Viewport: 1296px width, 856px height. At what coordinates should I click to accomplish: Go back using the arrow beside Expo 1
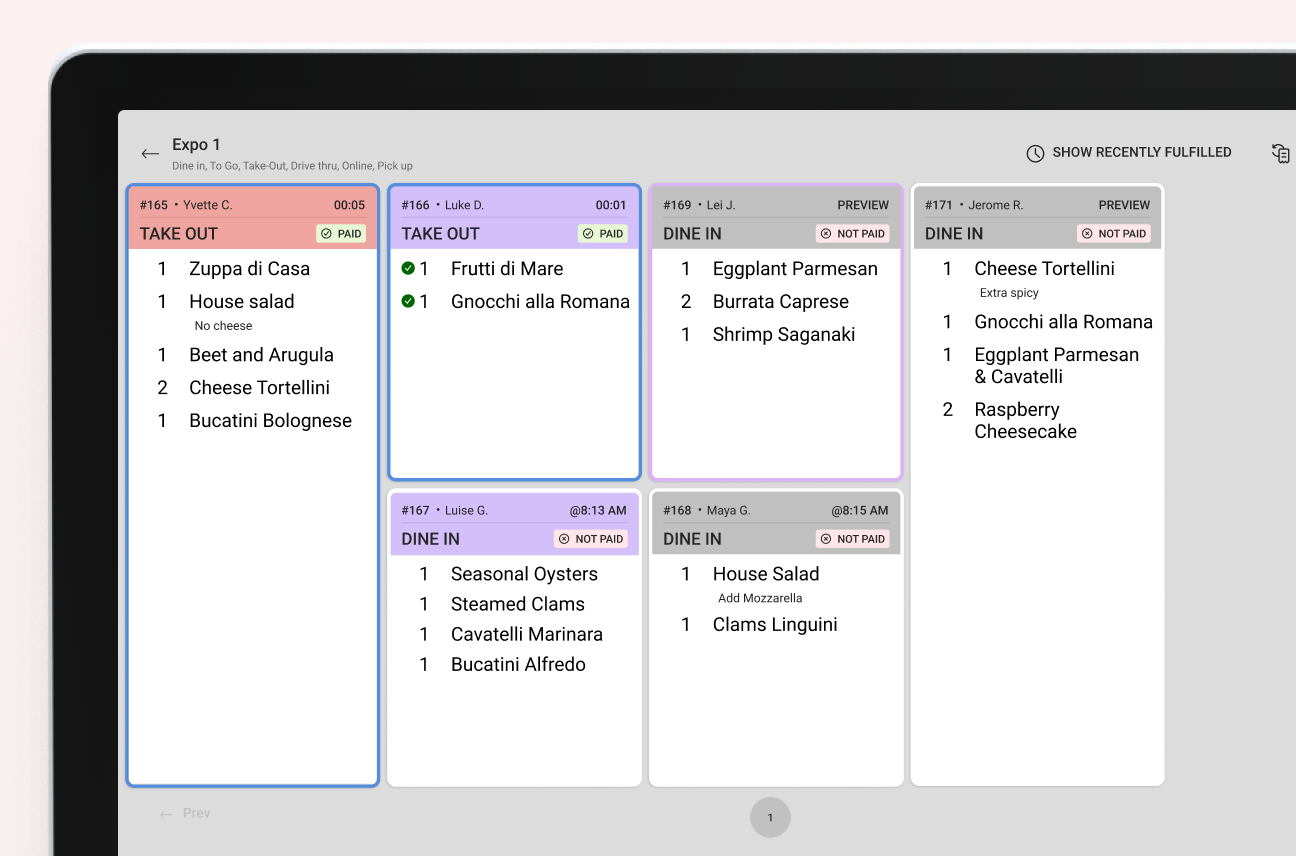(150, 153)
